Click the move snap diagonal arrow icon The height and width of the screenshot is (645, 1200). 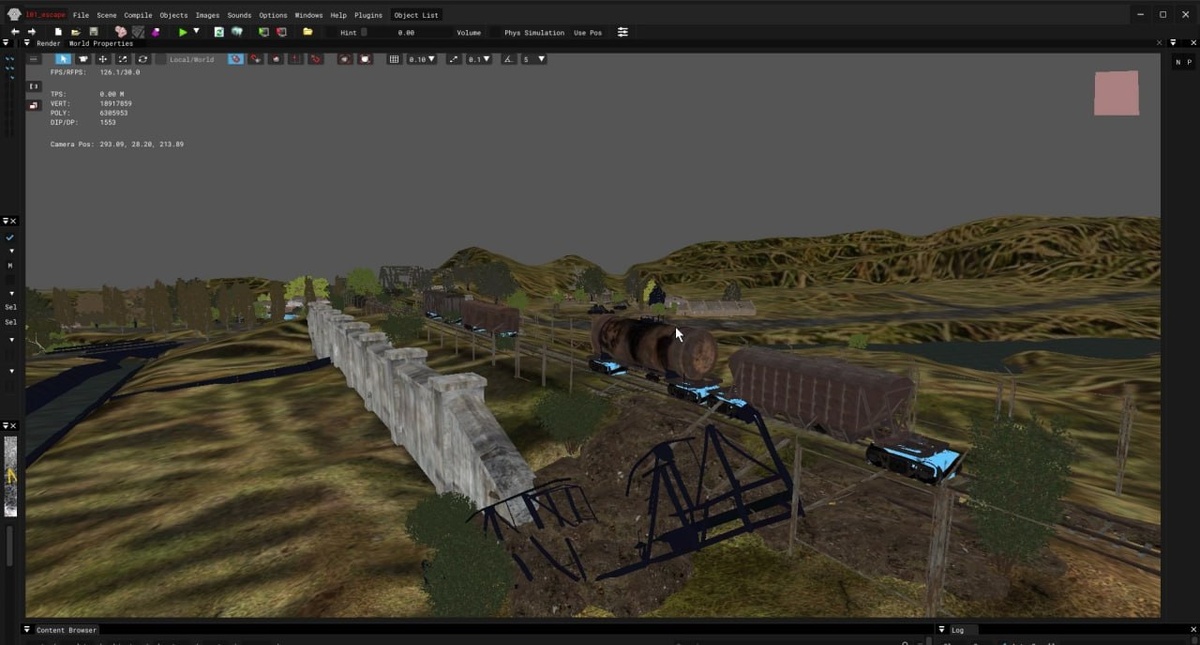coord(454,59)
